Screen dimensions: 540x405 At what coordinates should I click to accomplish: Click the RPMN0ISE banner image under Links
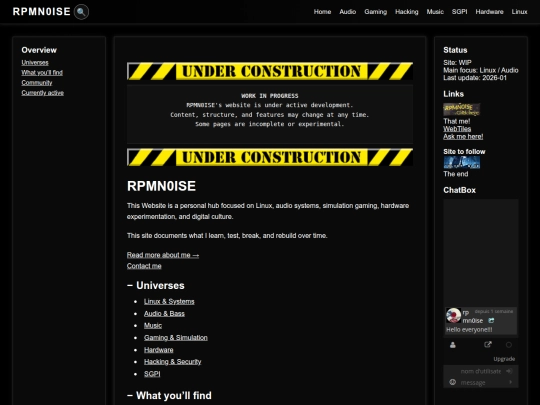pos(461,110)
